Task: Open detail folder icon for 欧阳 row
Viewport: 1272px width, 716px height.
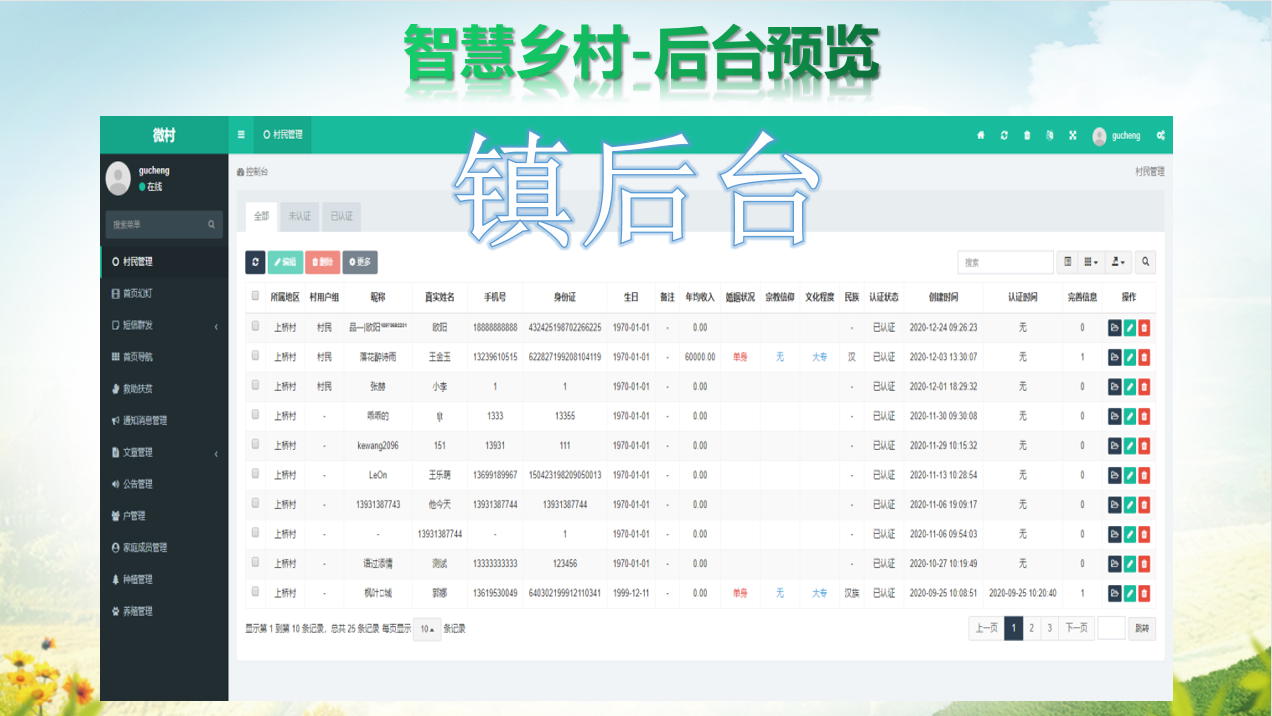Action: pos(1115,327)
